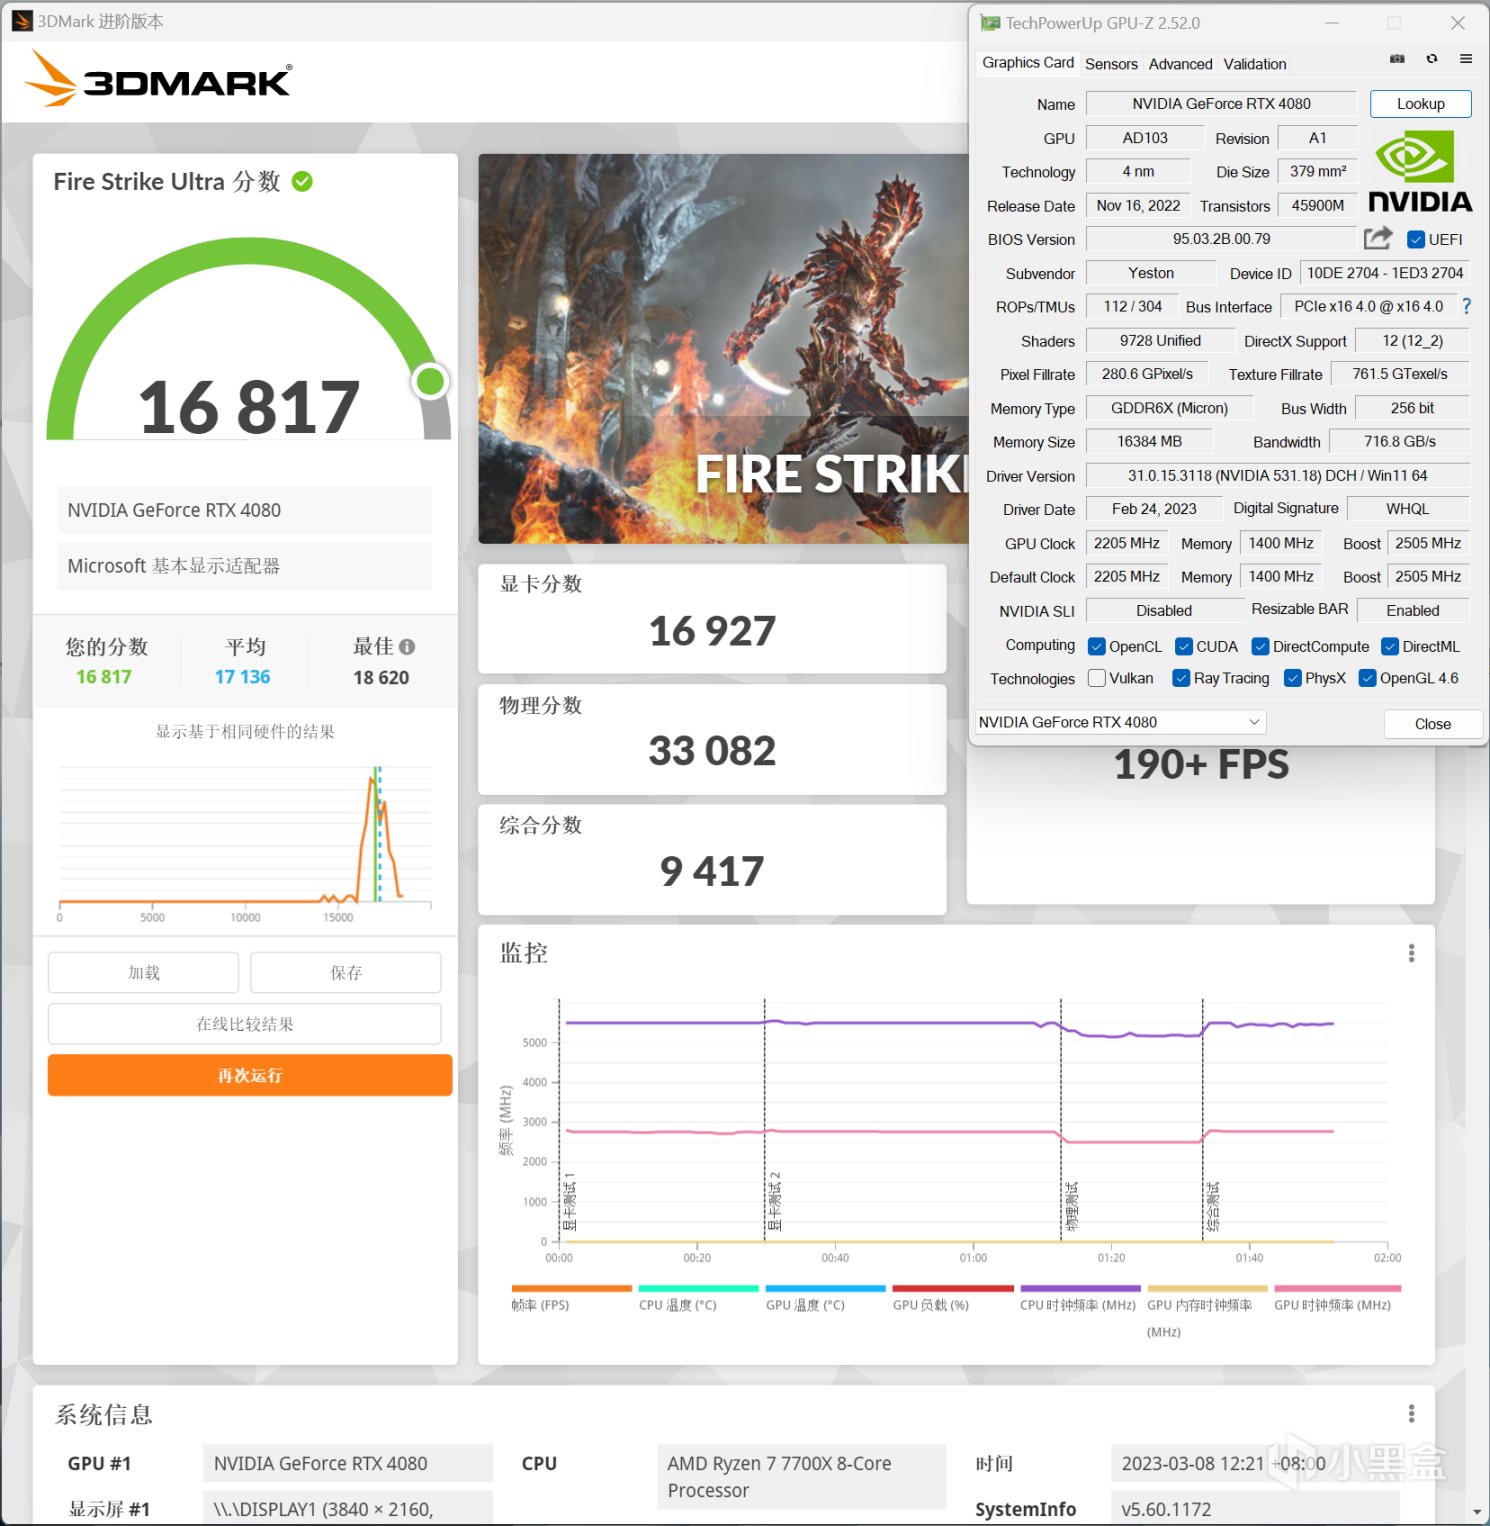Click the Device ID field in GPU-Z
The image size is (1490, 1526).
pyautogui.click(x=1385, y=273)
